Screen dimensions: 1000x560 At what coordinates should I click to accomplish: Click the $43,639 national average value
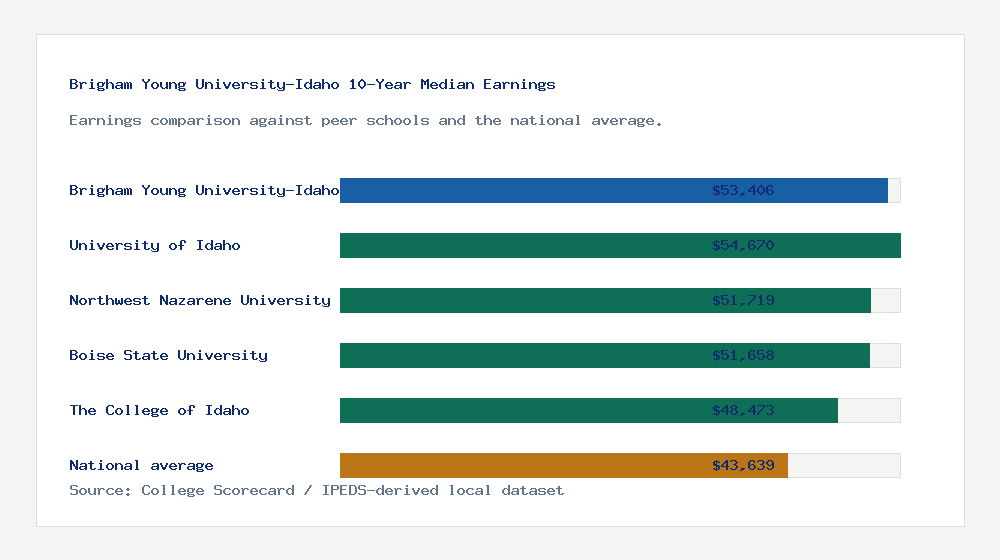(x=743, y=466)
